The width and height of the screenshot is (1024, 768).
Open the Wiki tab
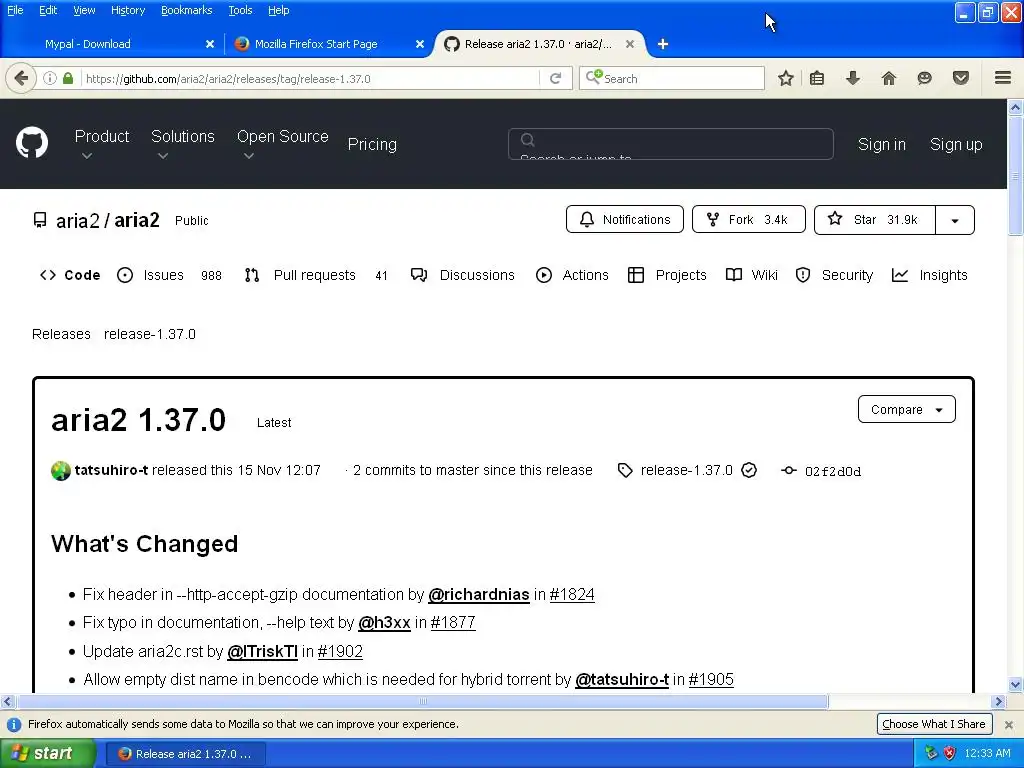[x=752, y=275]
